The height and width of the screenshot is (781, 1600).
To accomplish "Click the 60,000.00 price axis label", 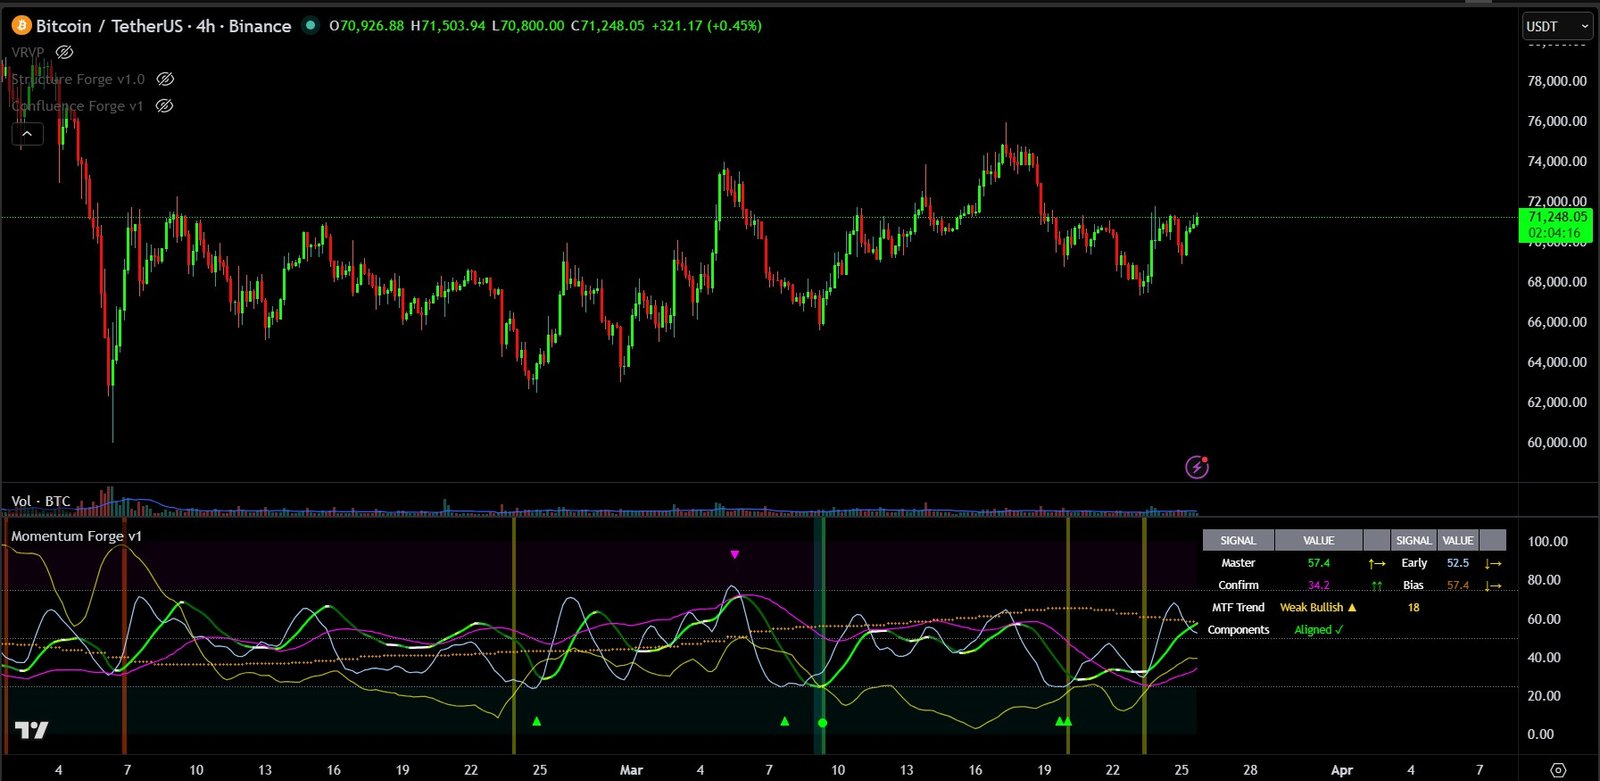I will point(1557,442).
